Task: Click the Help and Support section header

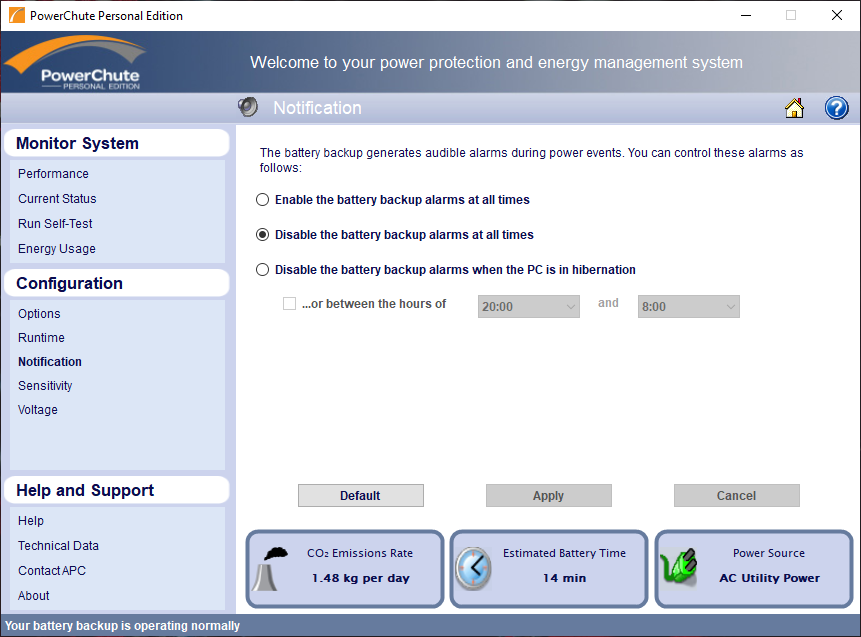Action: pyautogui.click(x=116, y=490)
